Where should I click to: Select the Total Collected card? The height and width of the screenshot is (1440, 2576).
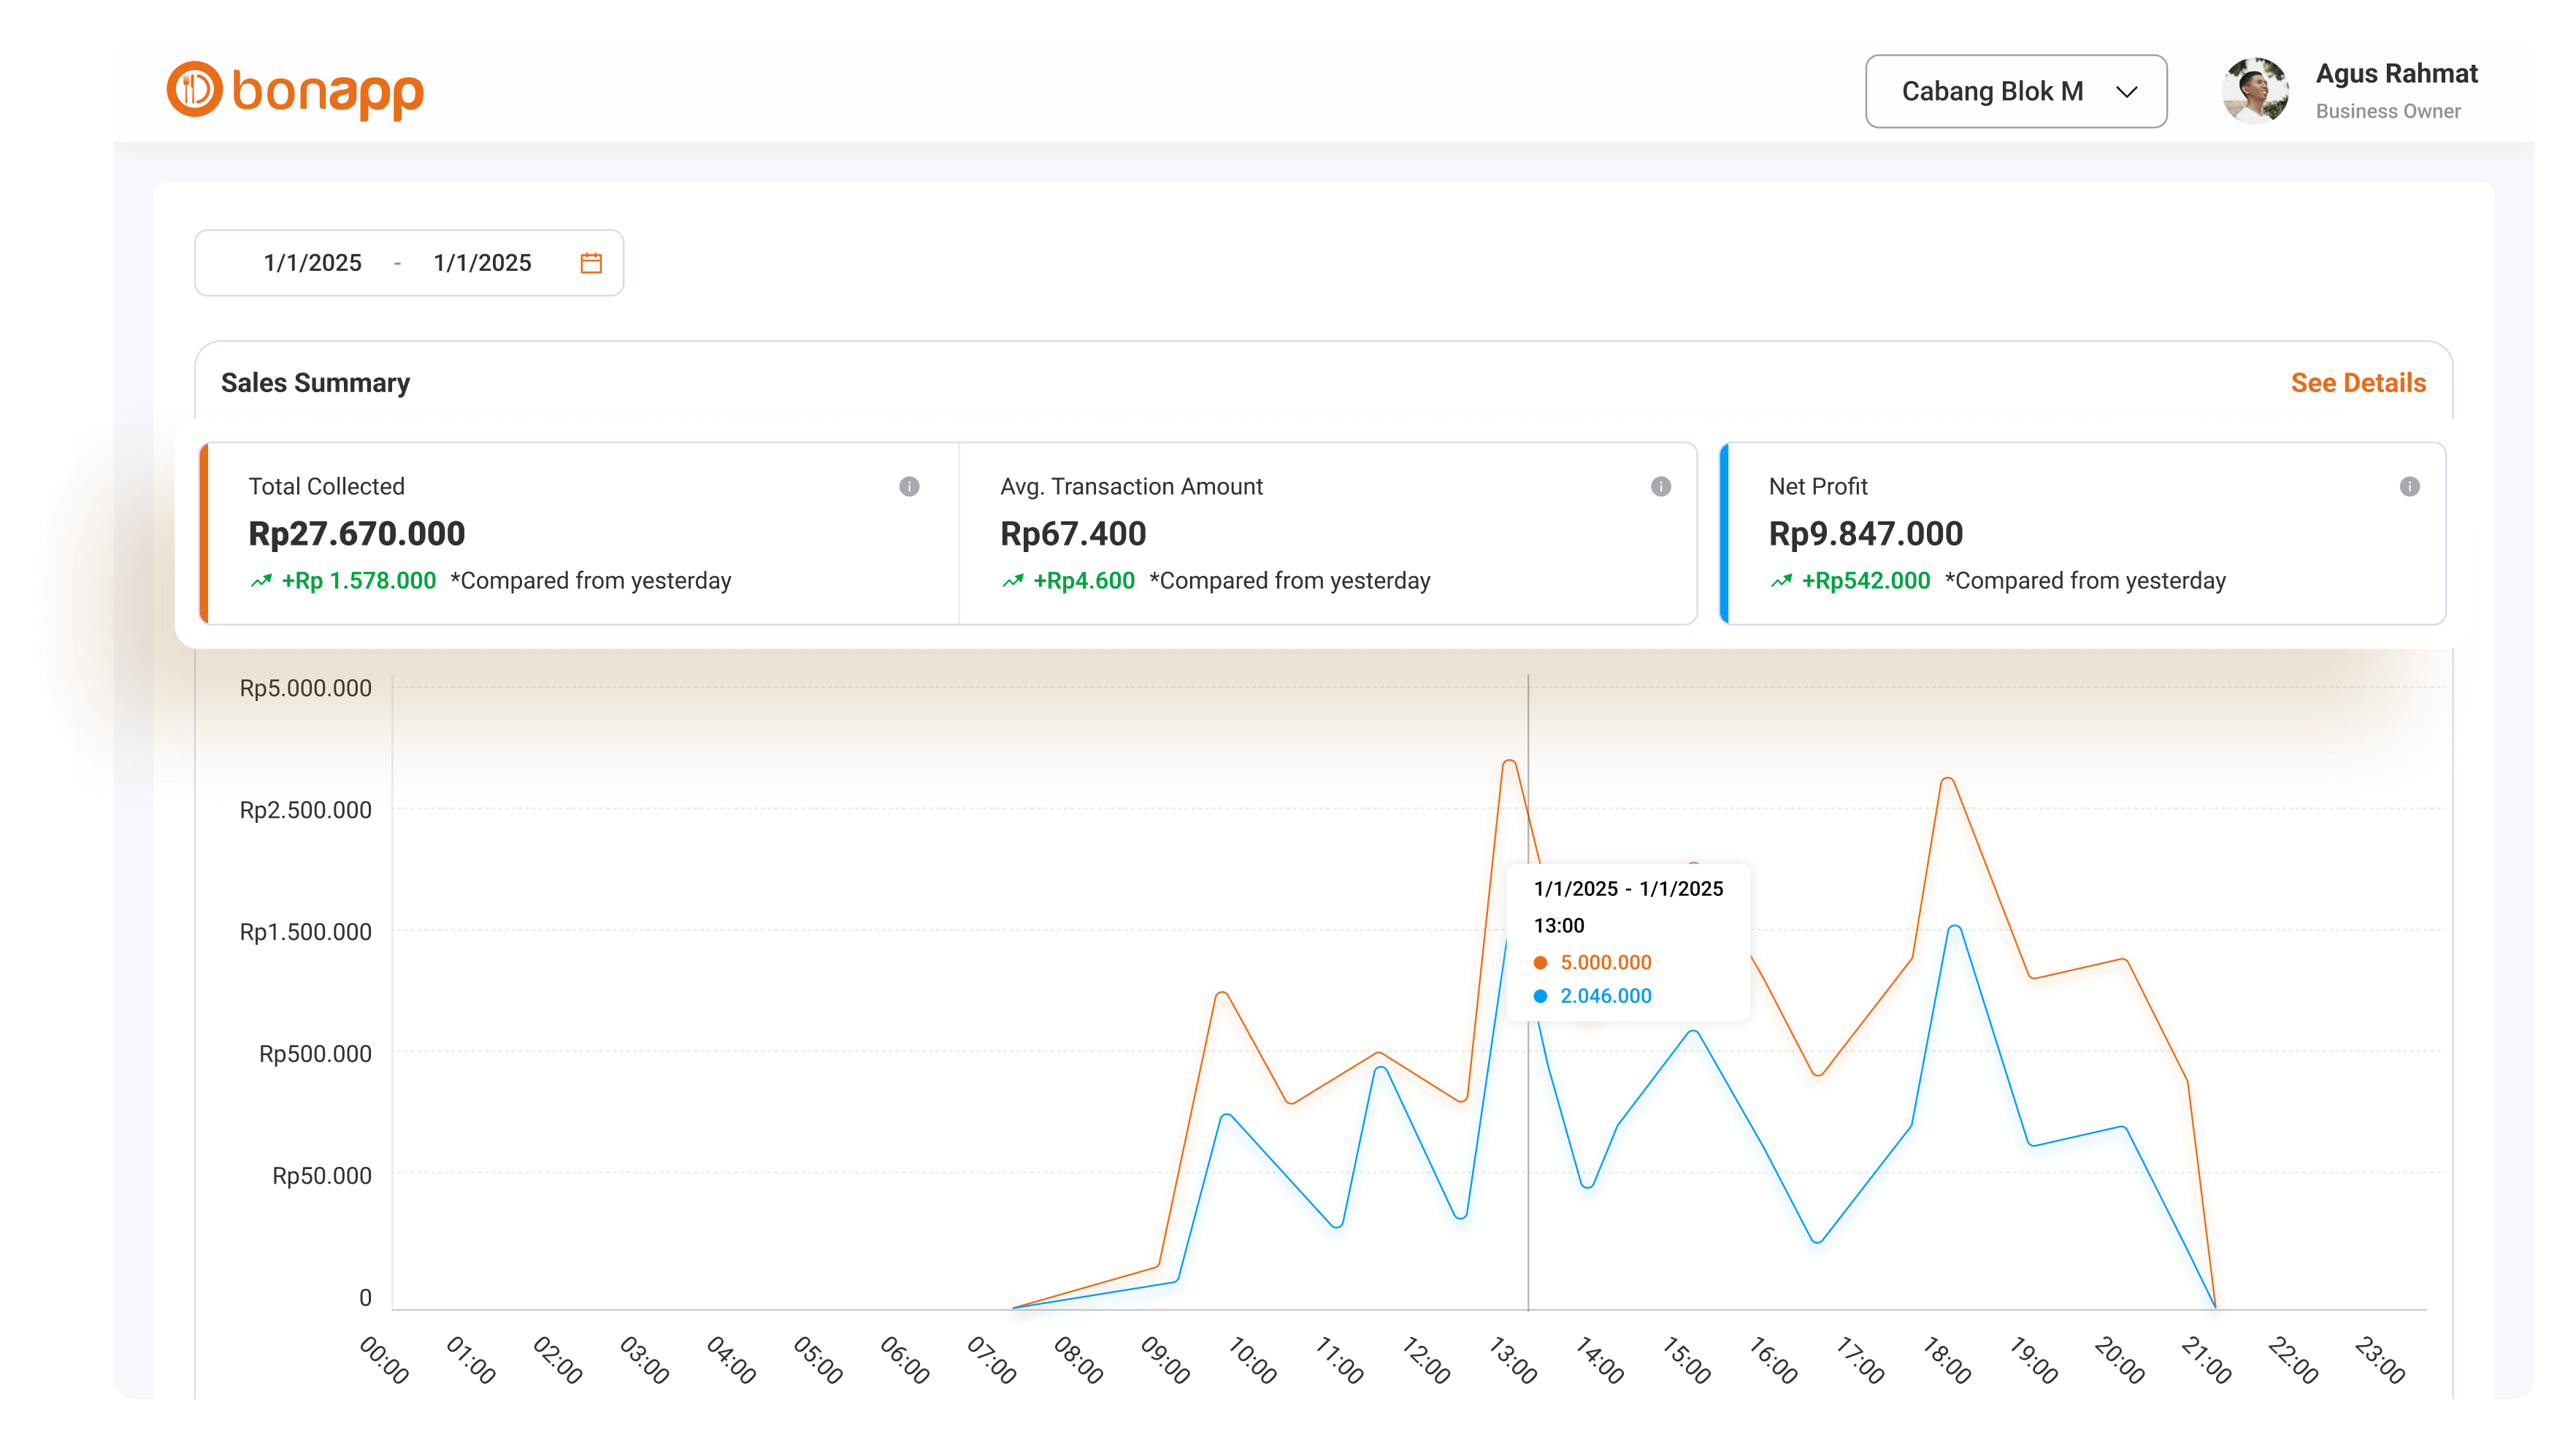click(580, 534)
